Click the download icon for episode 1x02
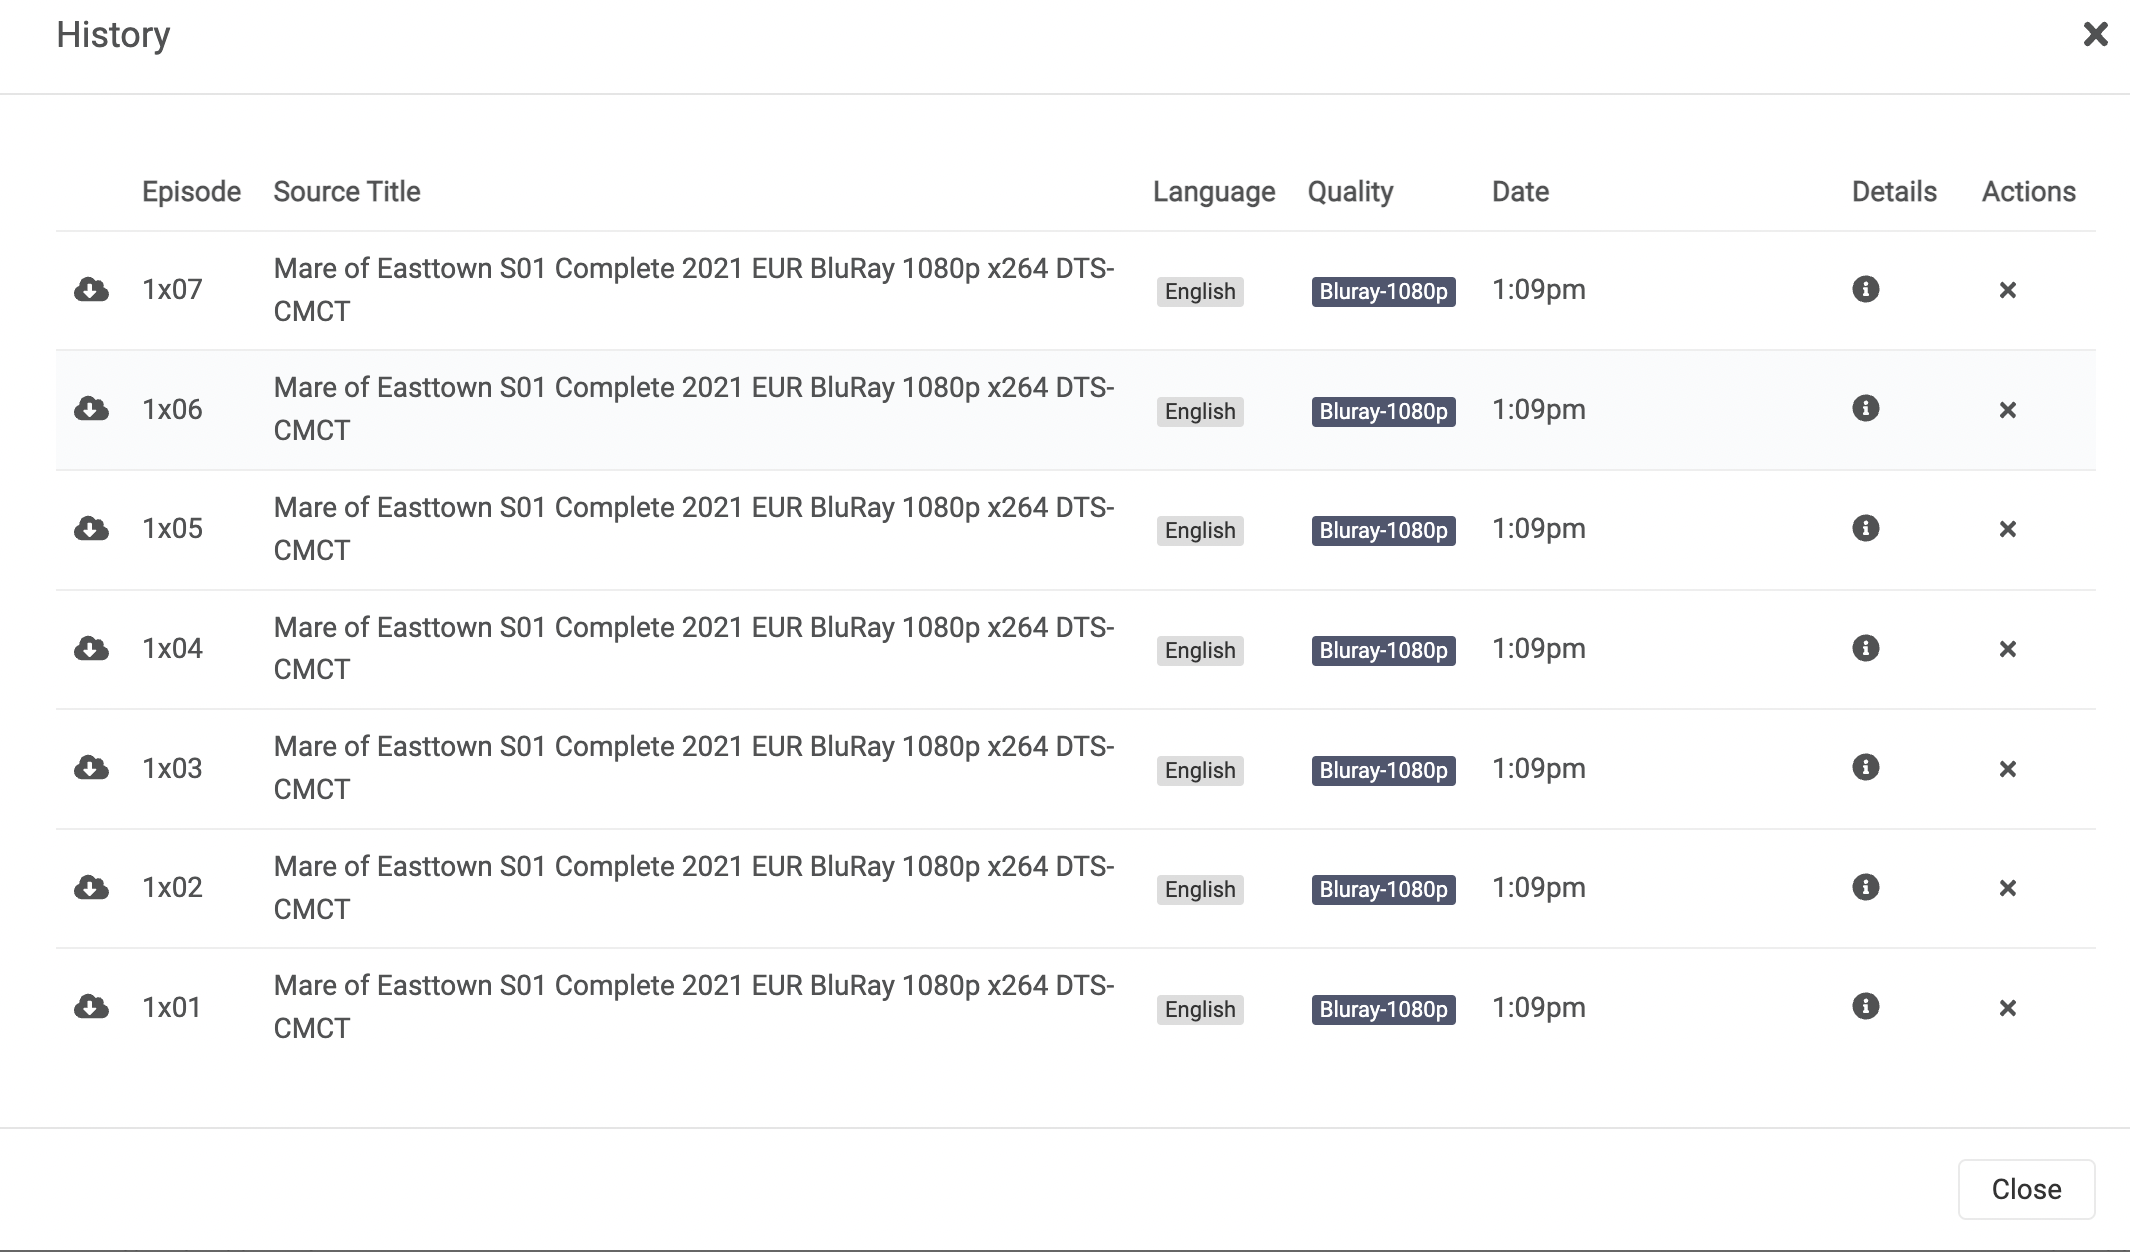The image size is (2130, 1252). [91, 888]
